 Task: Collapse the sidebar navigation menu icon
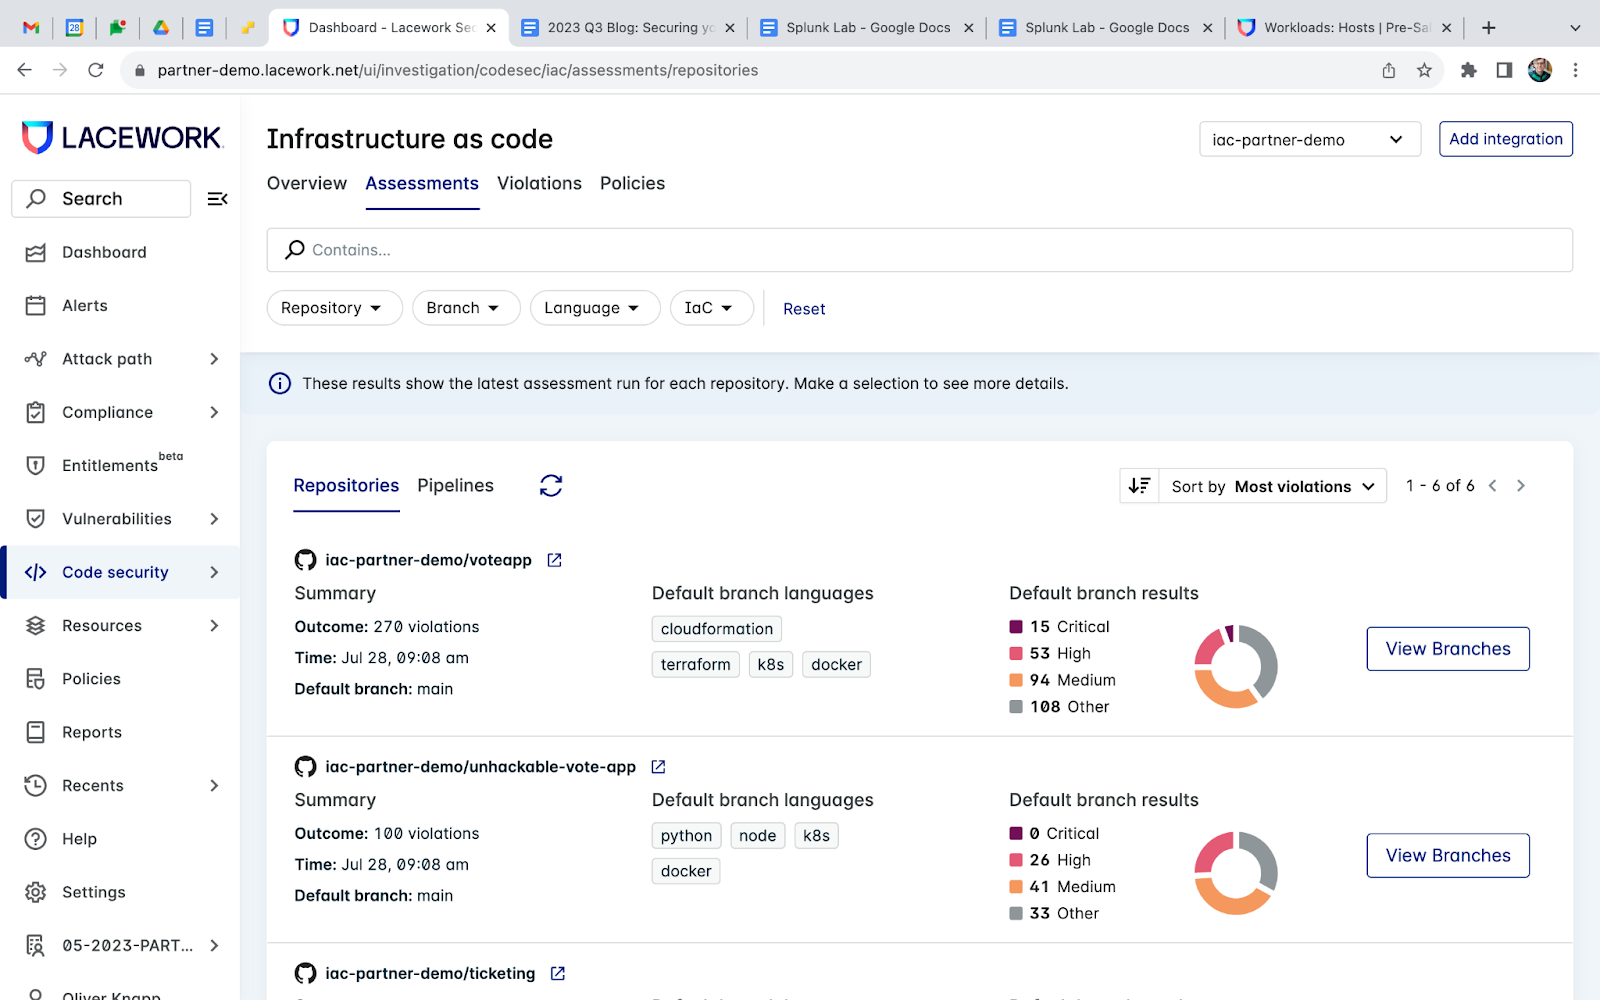217,199
